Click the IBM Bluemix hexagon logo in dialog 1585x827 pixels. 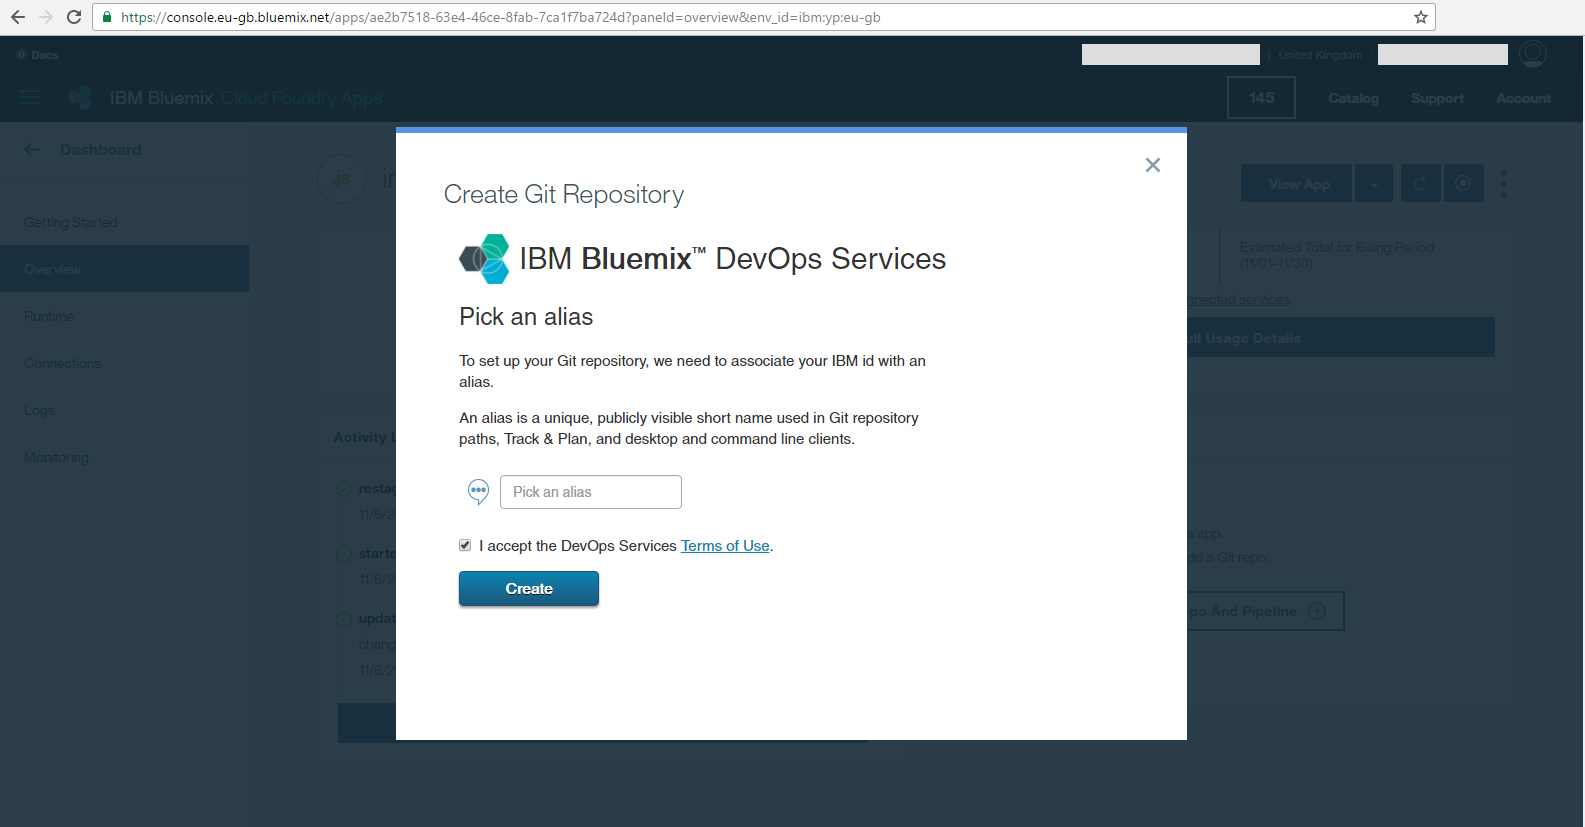point(485,259)
